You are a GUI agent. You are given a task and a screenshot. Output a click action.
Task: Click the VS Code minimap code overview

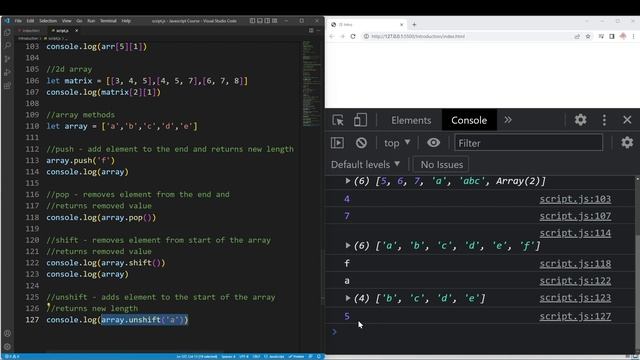(x=312, y=84)
